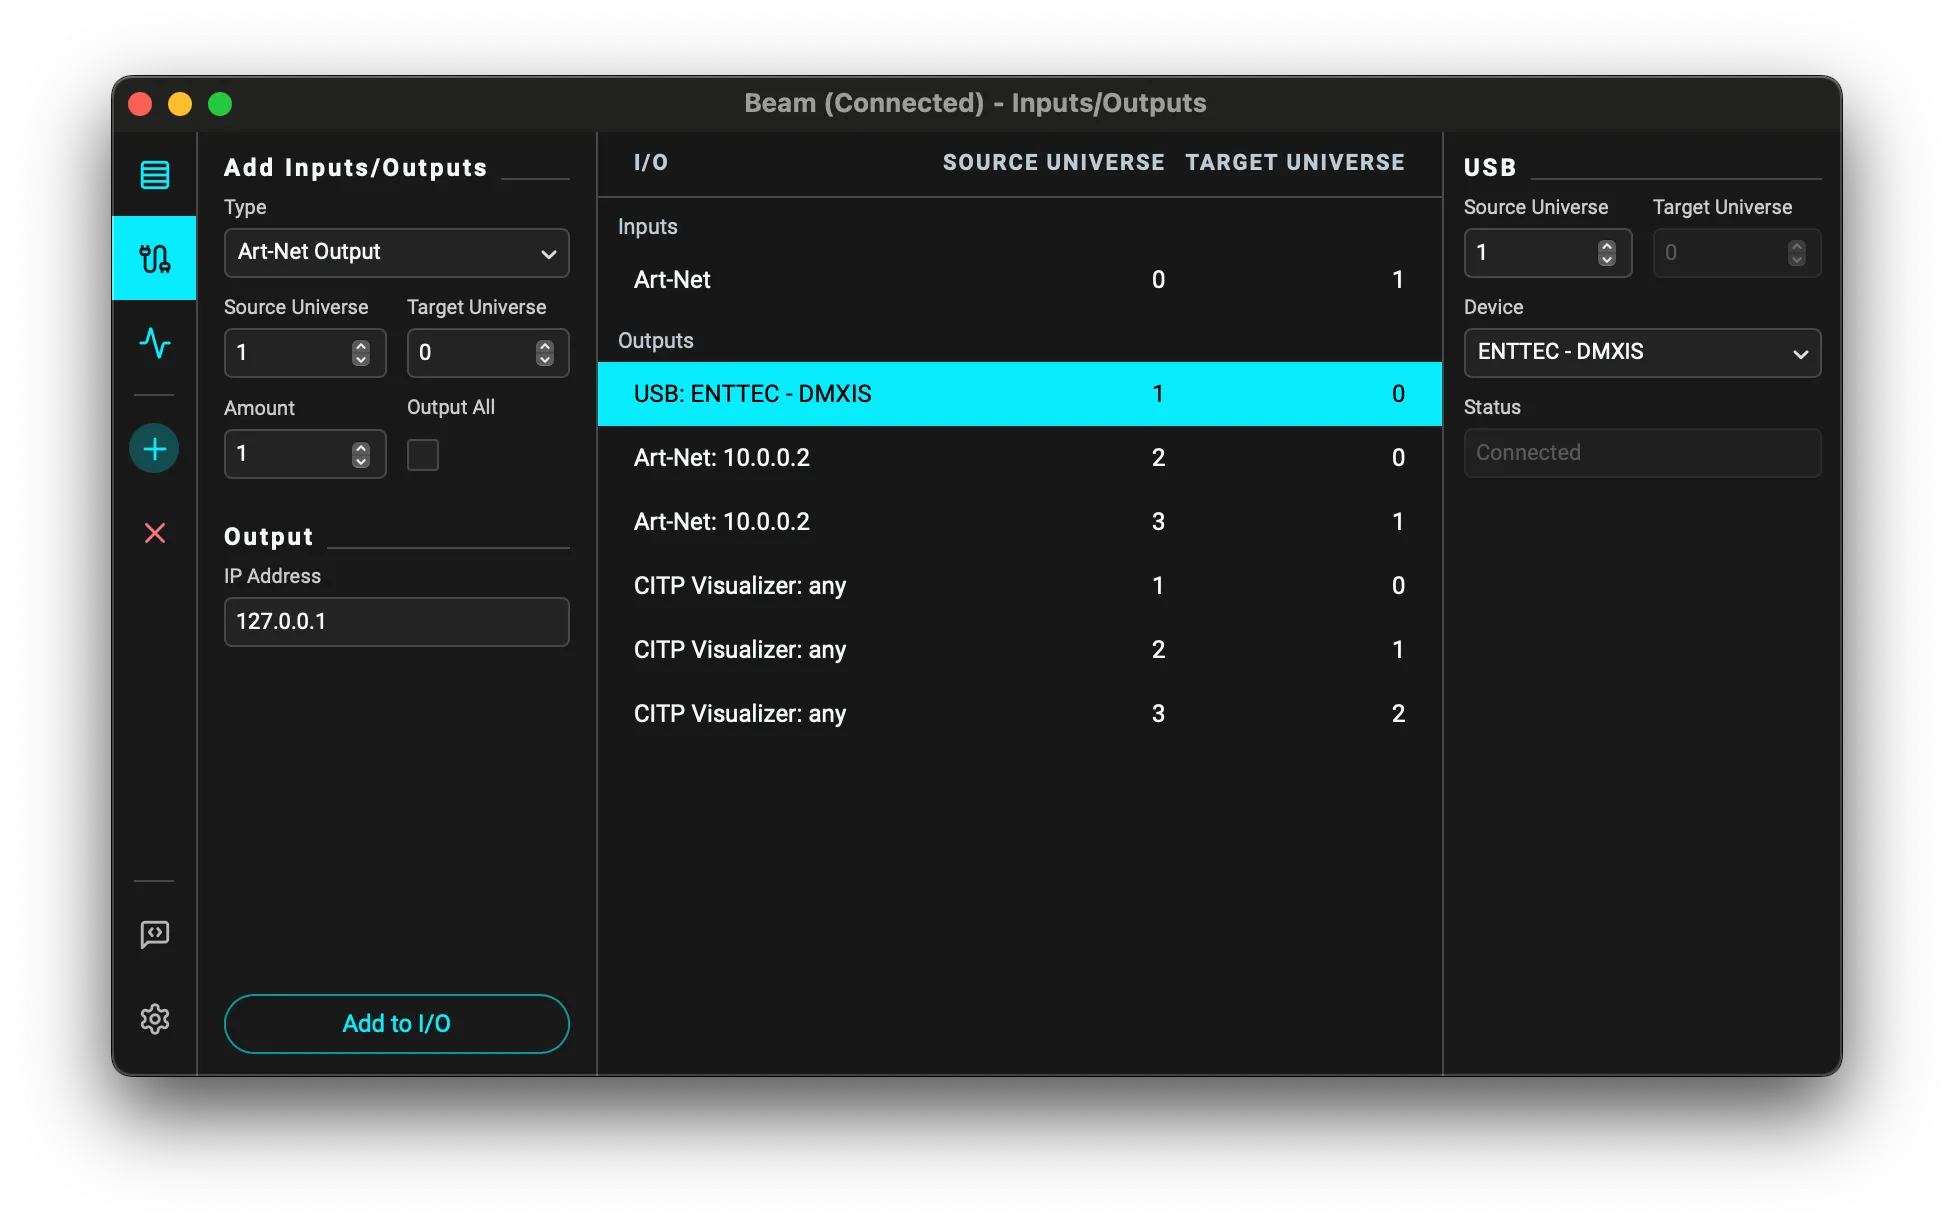1954x1224 pixels.
Task: Select the Inputs/Outputs cable sidebar icon
Action: 154,259
